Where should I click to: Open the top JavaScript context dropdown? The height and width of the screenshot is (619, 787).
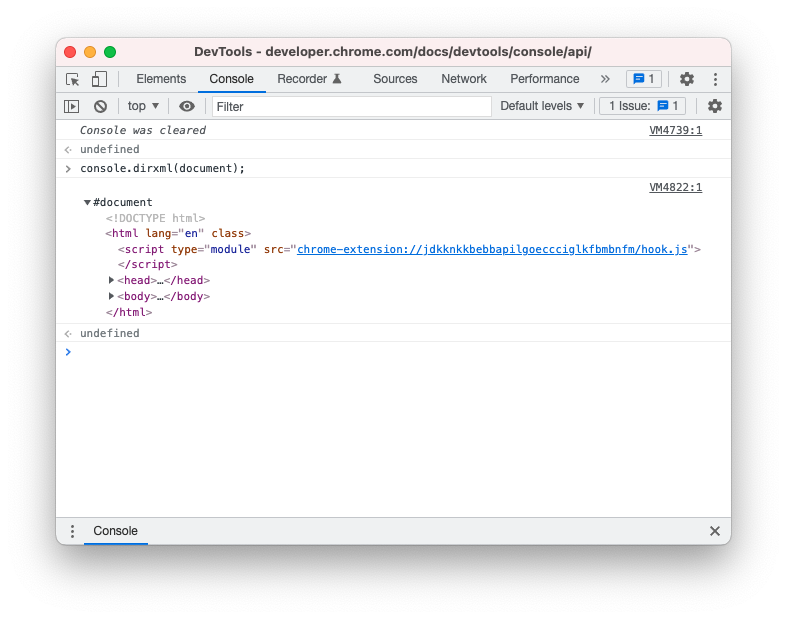143,106
